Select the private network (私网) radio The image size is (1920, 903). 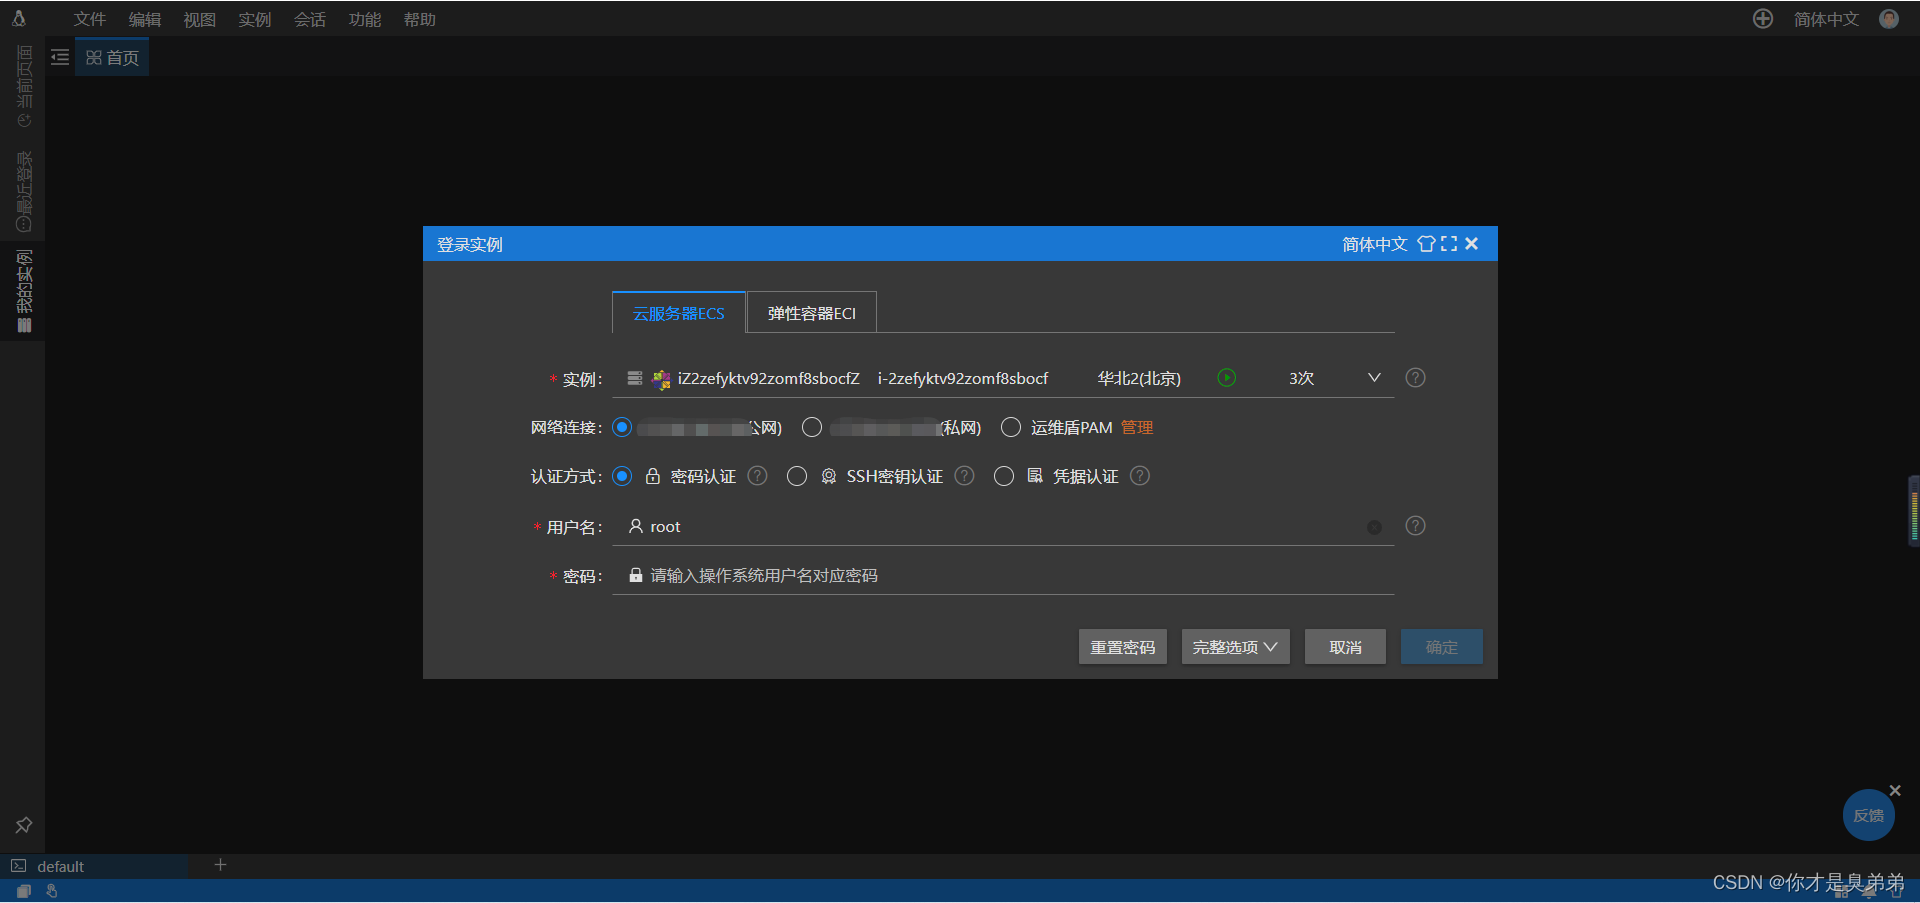pyautogui.click(x=812, y=428)
